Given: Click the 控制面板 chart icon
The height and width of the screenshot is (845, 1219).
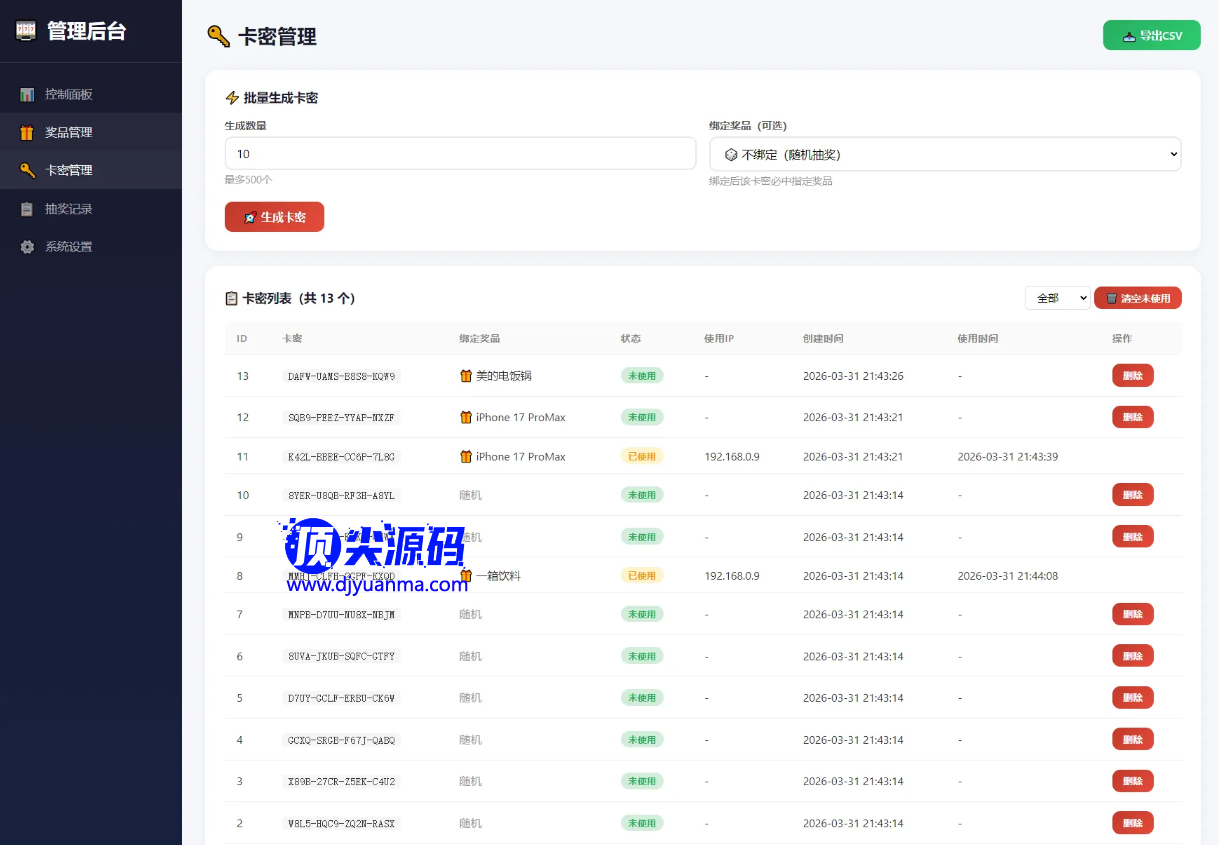Looking at the screenshot, I should pyautogui.click(x=27, y=95).
